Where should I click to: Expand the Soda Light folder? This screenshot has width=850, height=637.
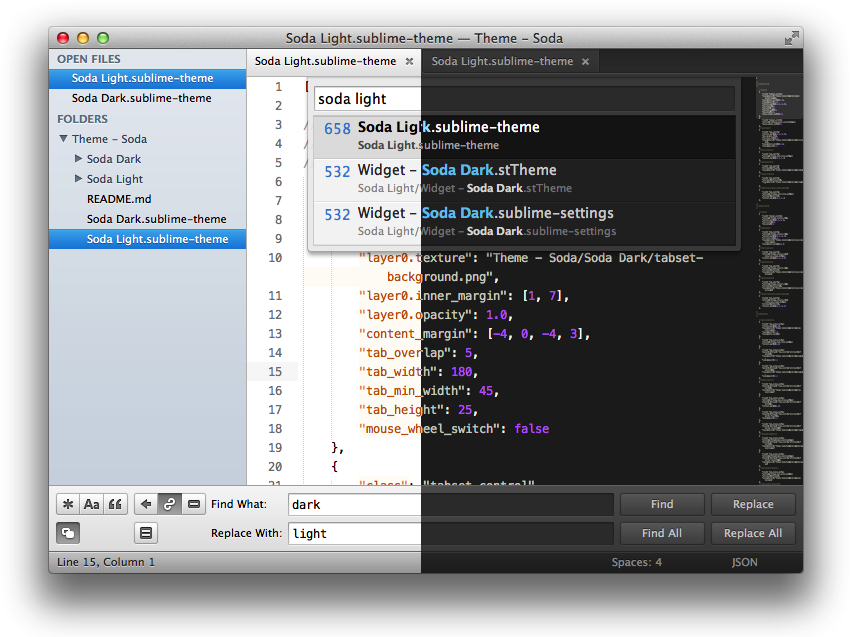(79, 178)
